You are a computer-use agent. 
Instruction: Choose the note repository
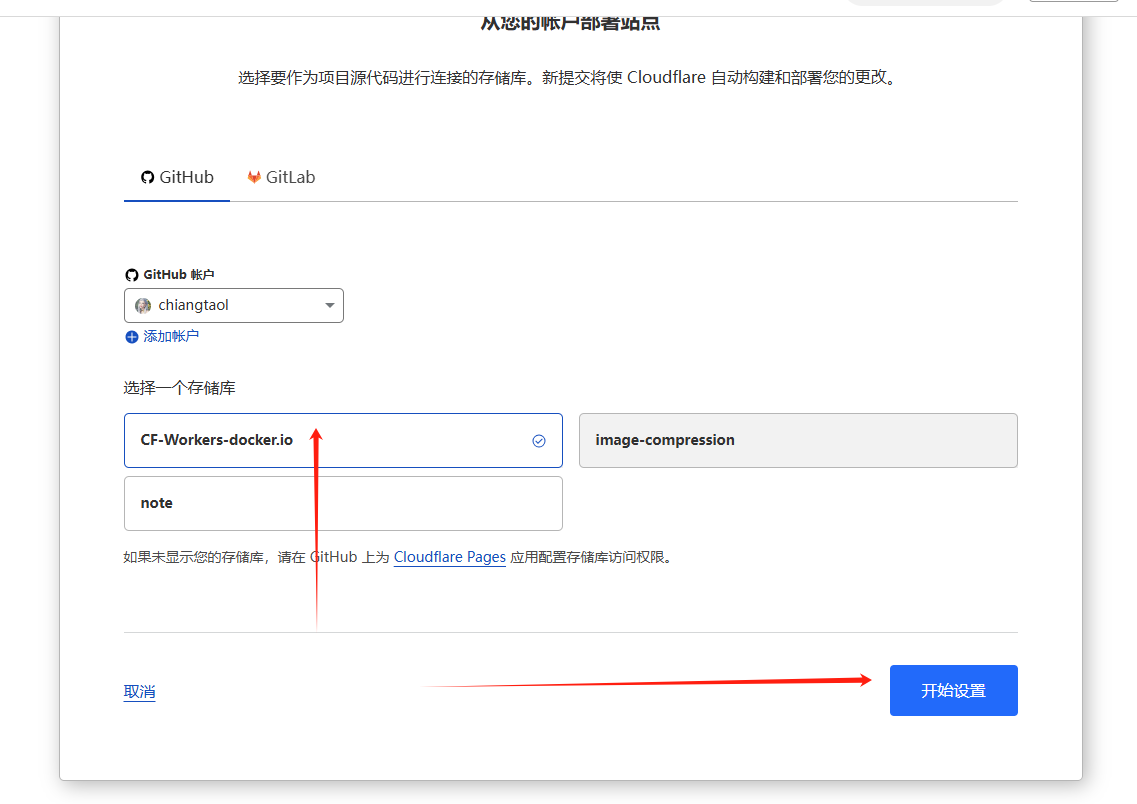coord(343,503)
